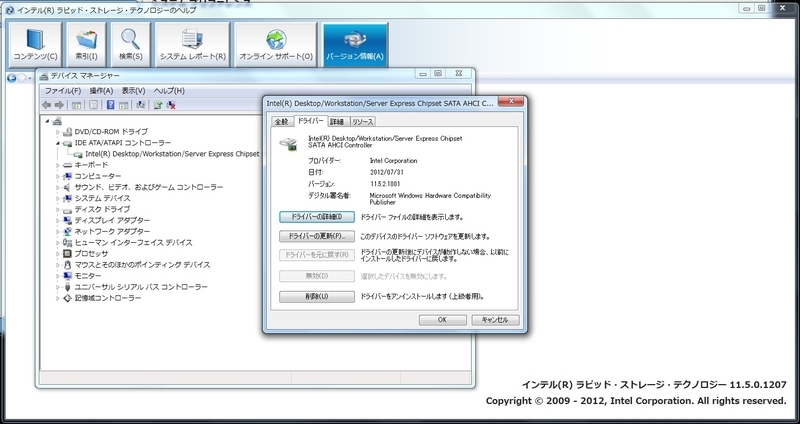
Task: Expand ディスク ドライブ node
Action: click(x=58, y=210)
